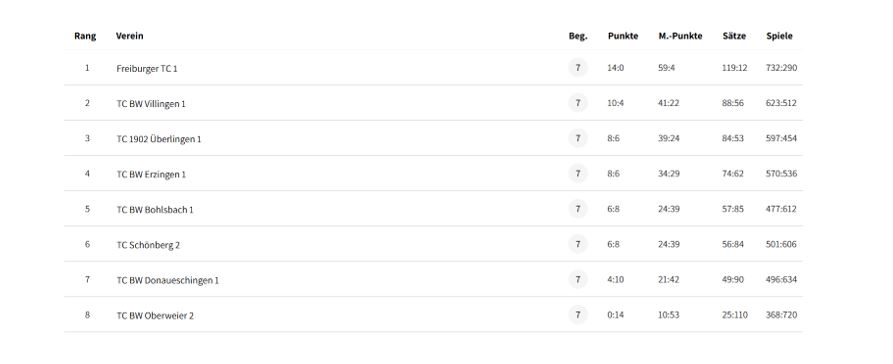The image size is (893, 364).
Task: Click the Rang column header
Action: click(85, 36)
